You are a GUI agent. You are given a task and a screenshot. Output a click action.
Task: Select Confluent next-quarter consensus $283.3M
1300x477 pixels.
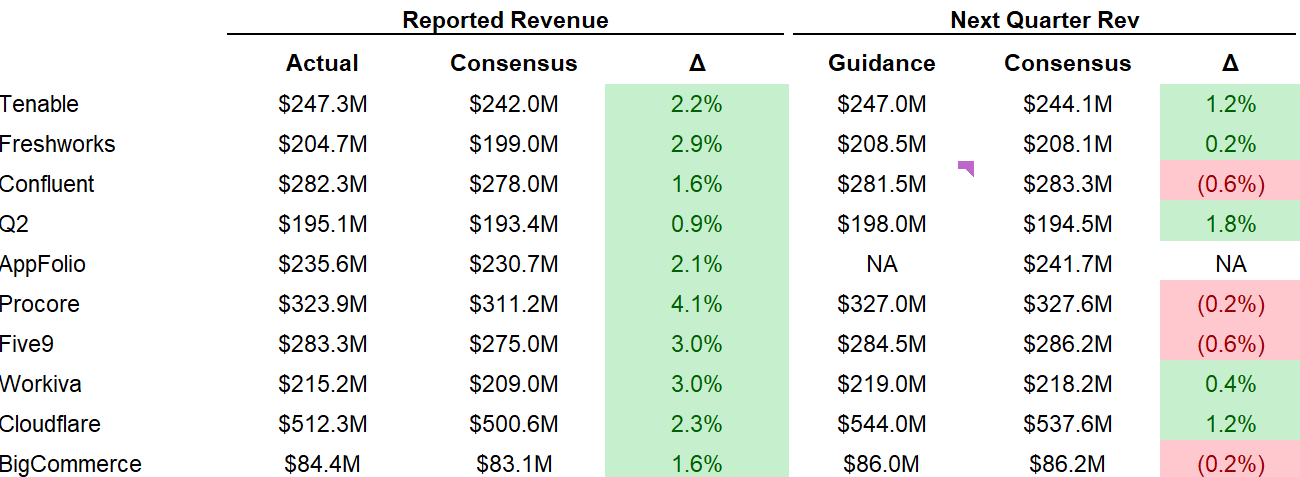(x=1067, y=184)
